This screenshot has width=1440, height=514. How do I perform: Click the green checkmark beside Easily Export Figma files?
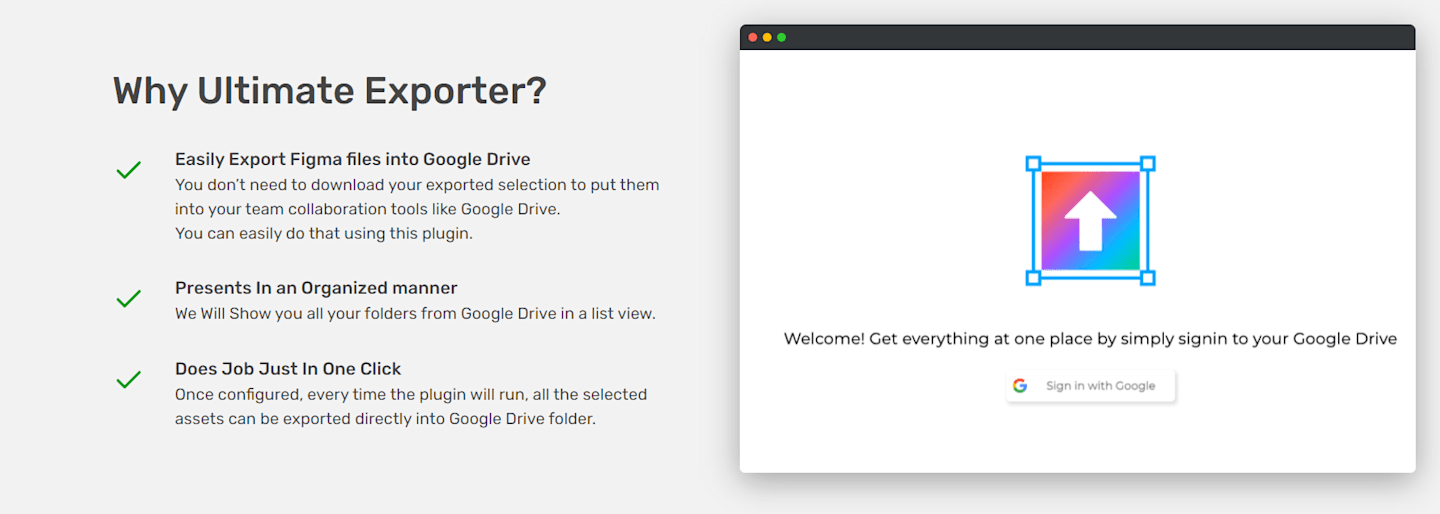[128, 170]
